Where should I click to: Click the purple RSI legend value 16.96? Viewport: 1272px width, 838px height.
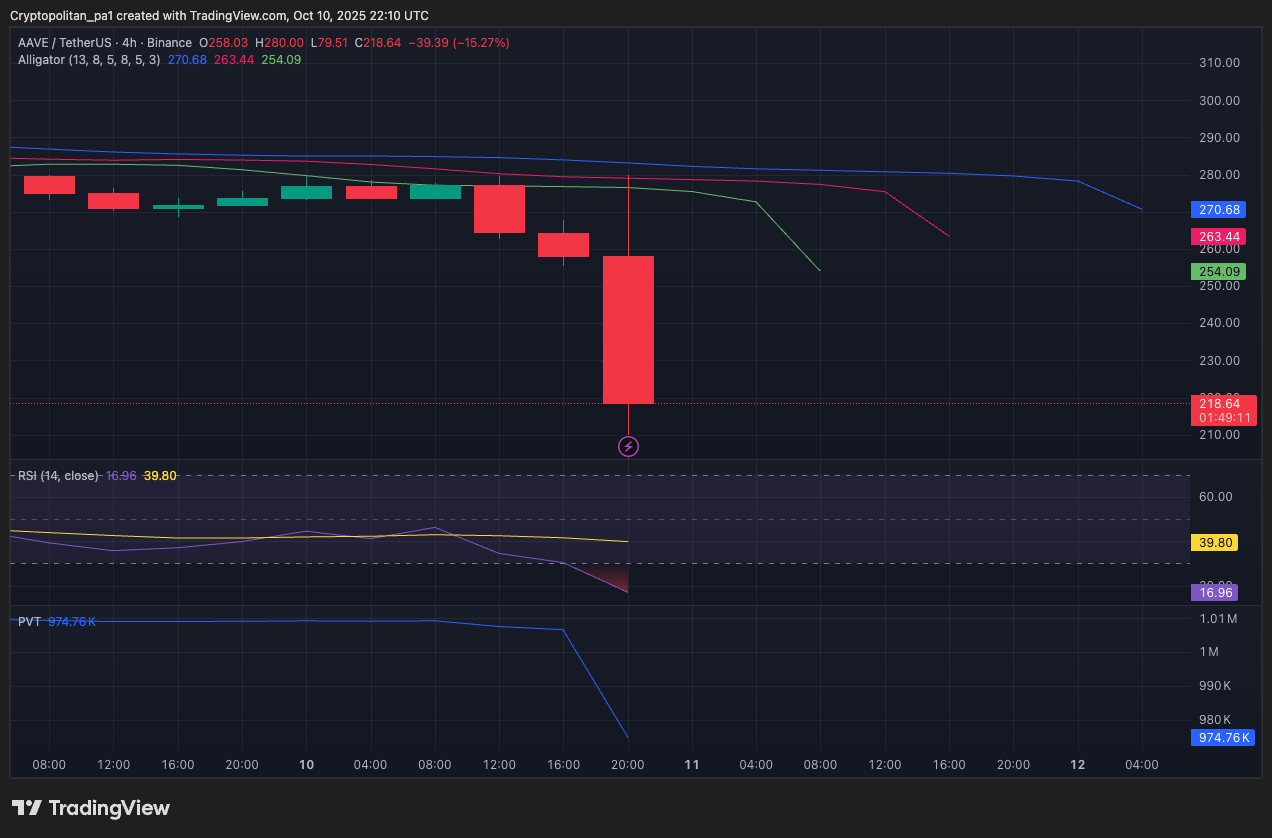click(x=121, y=476)
